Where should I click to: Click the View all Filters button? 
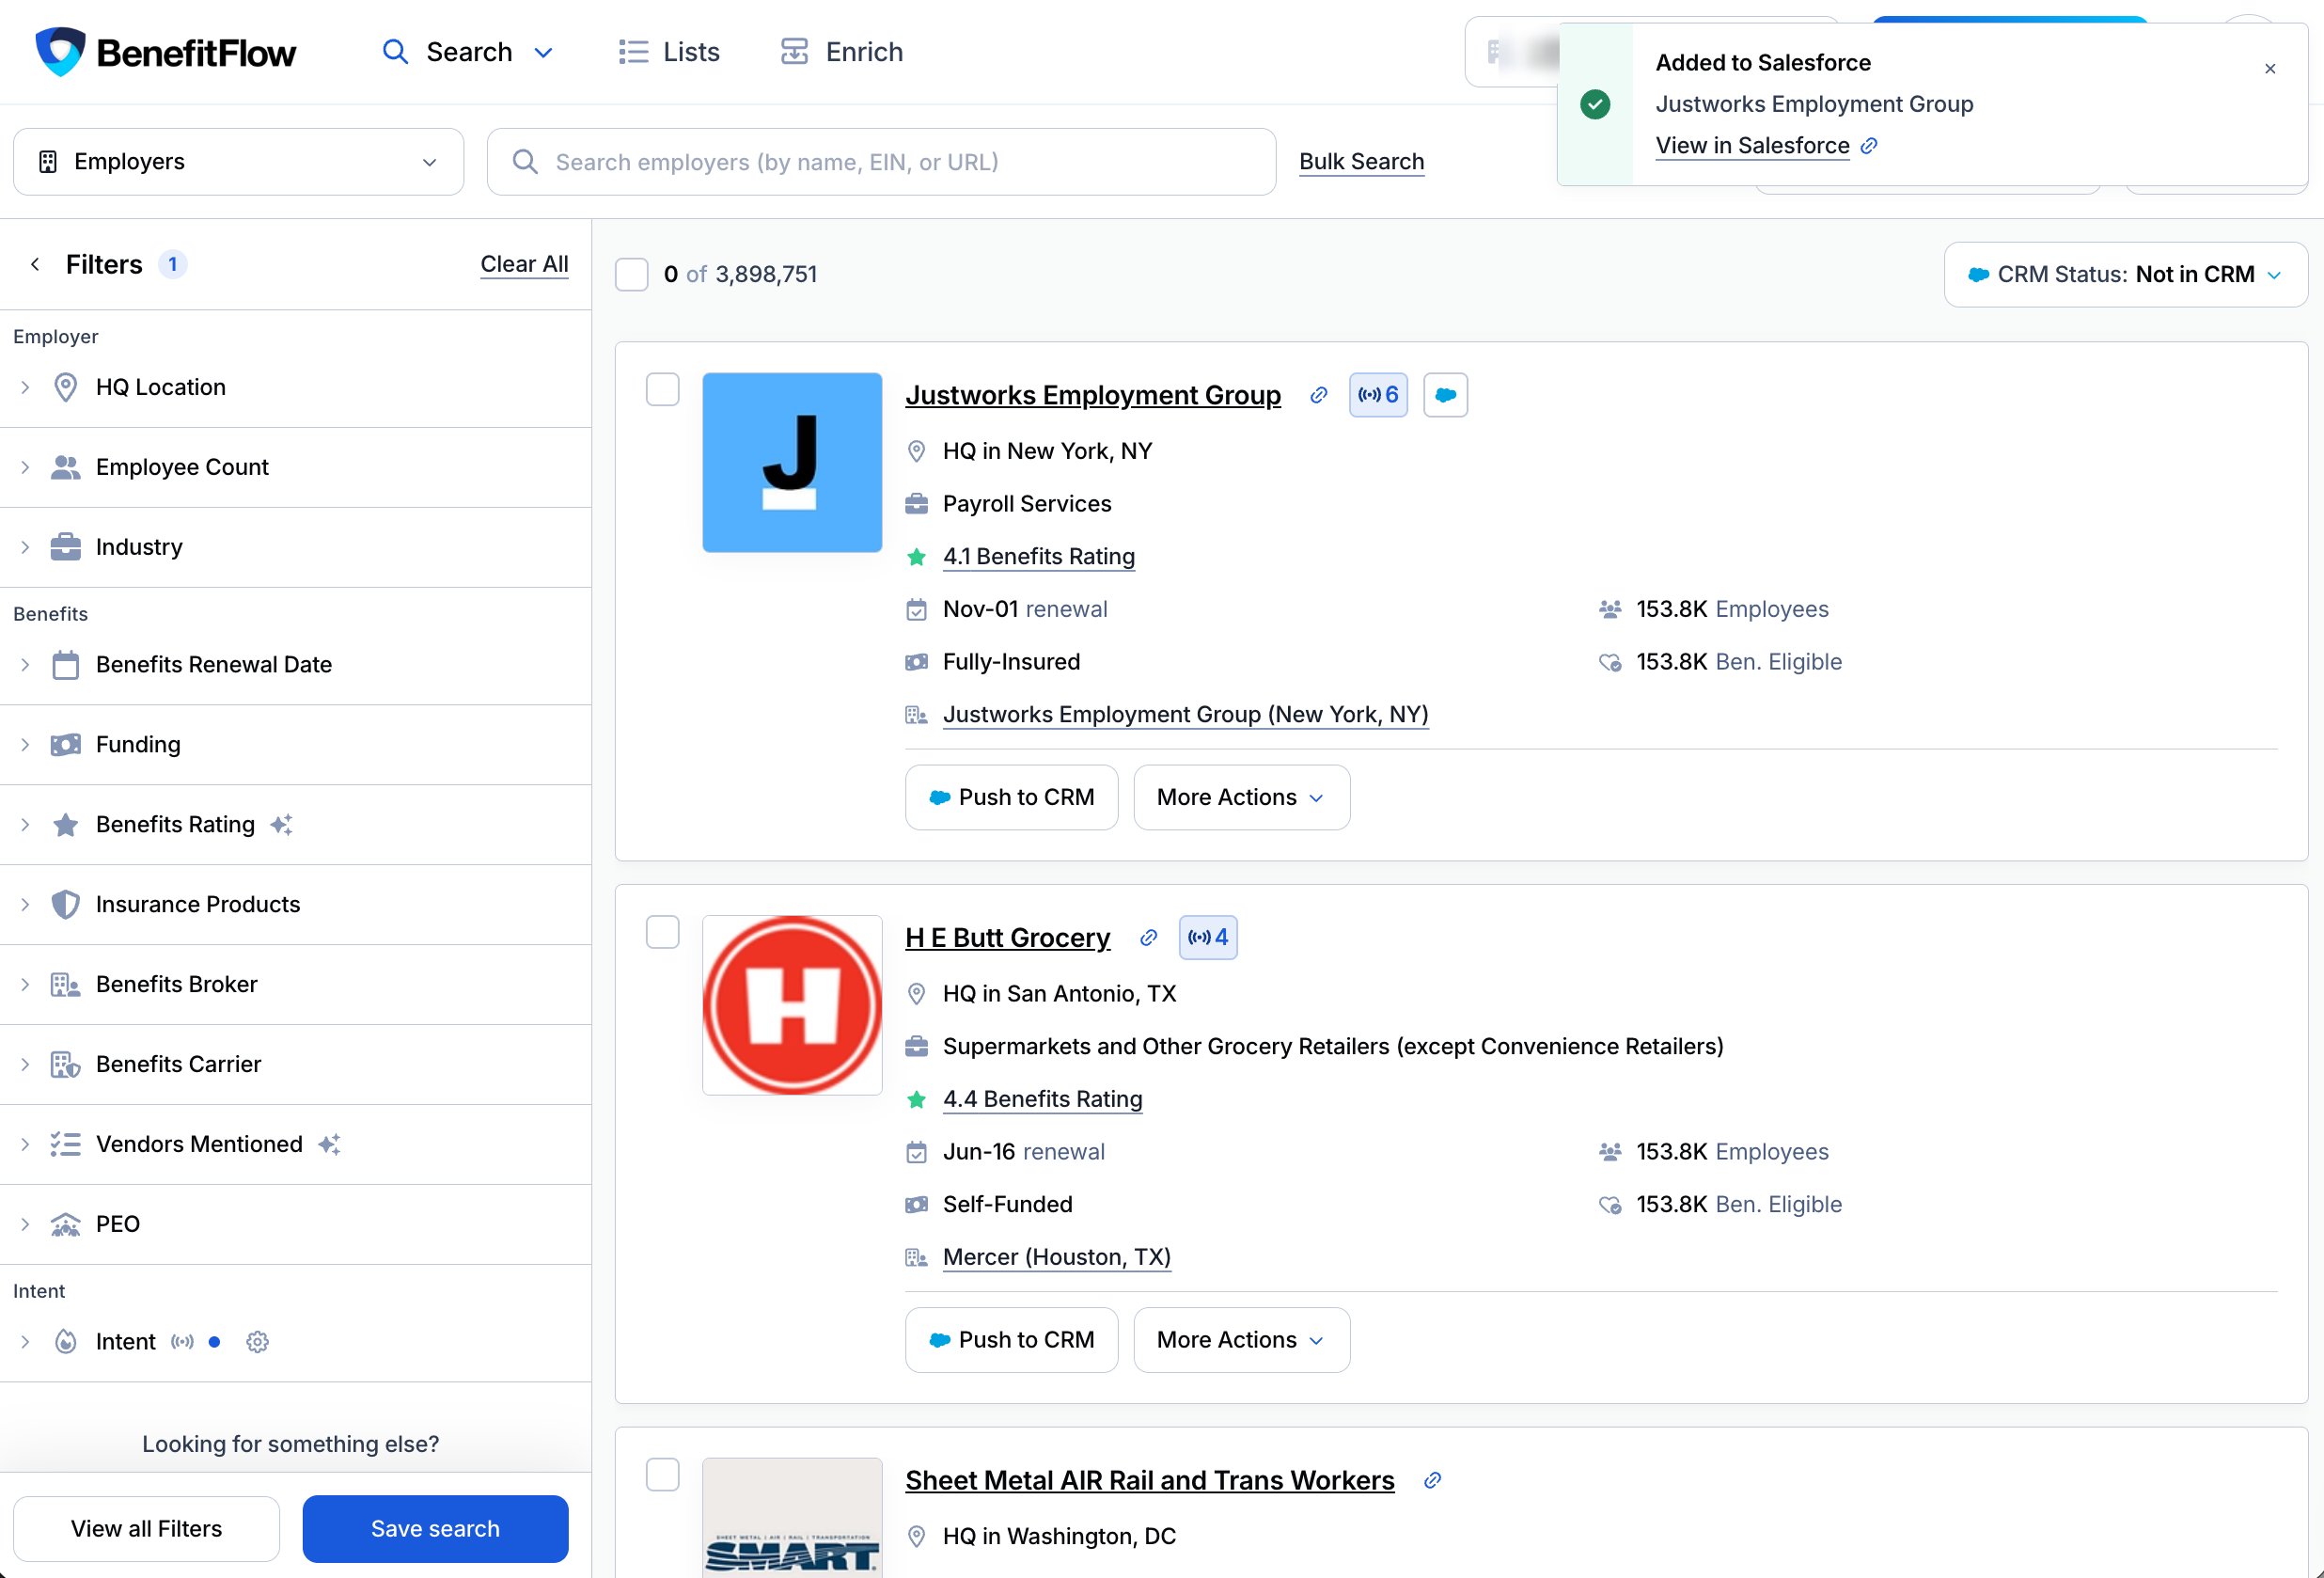[146, 1528]
